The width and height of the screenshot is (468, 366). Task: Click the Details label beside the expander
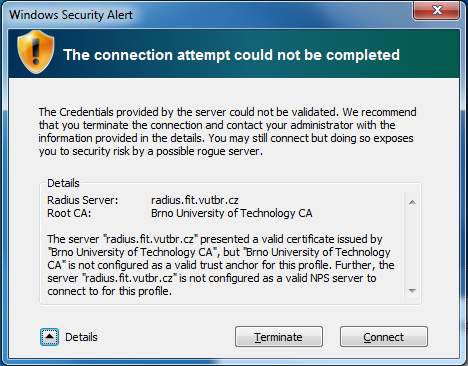click(x=81, y=337)
